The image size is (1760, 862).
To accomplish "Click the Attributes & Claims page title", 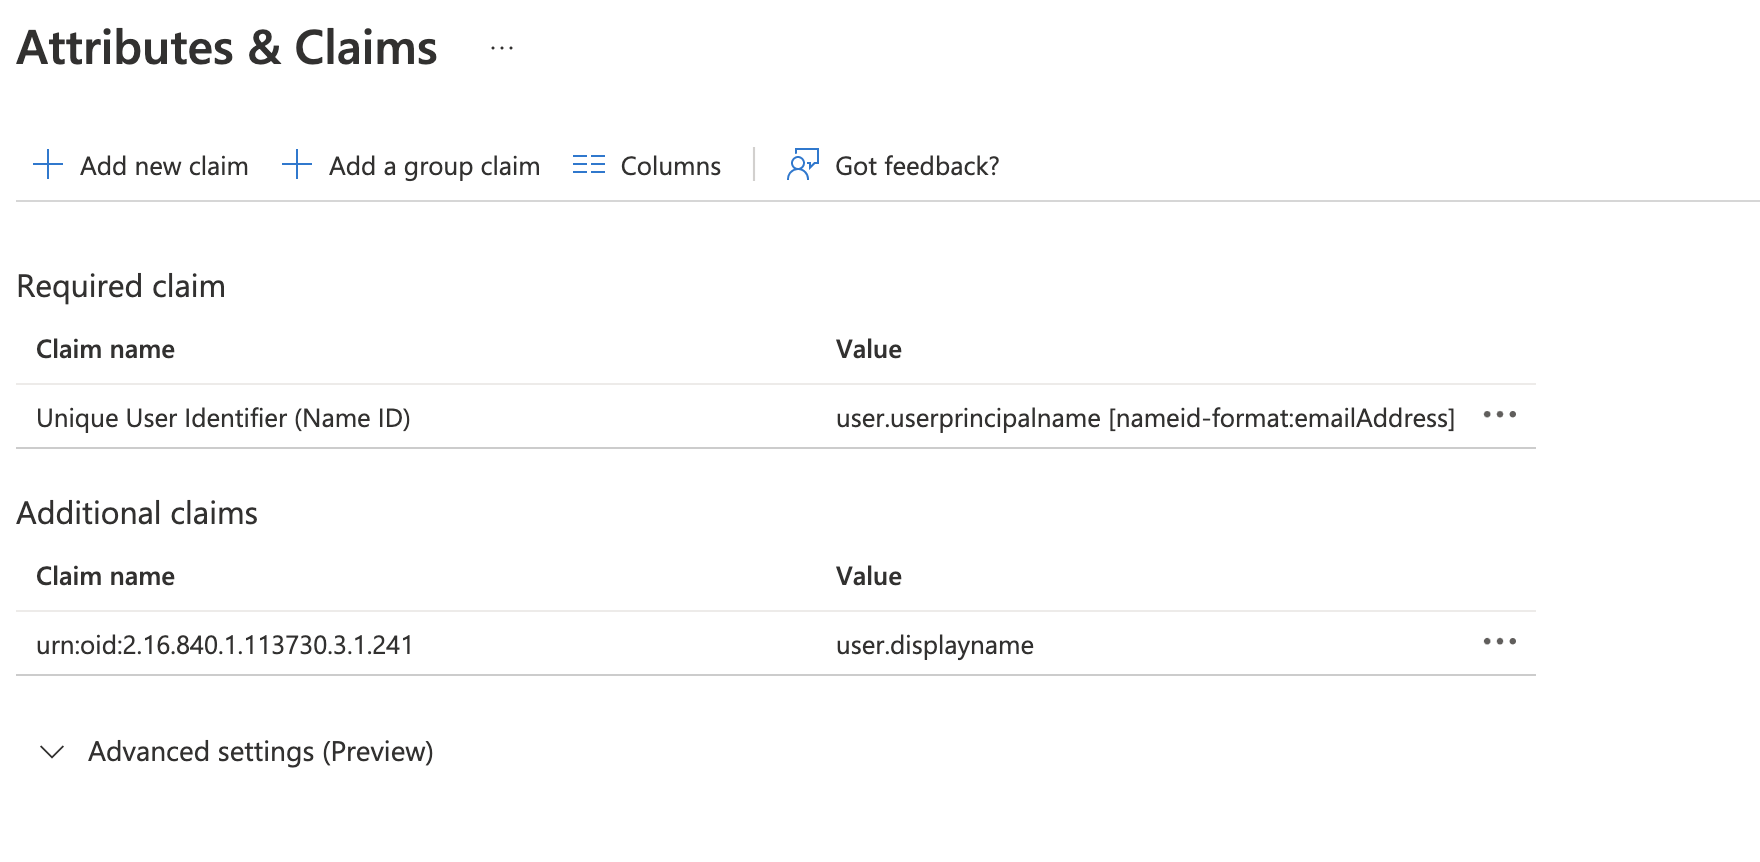I will 227,48.
